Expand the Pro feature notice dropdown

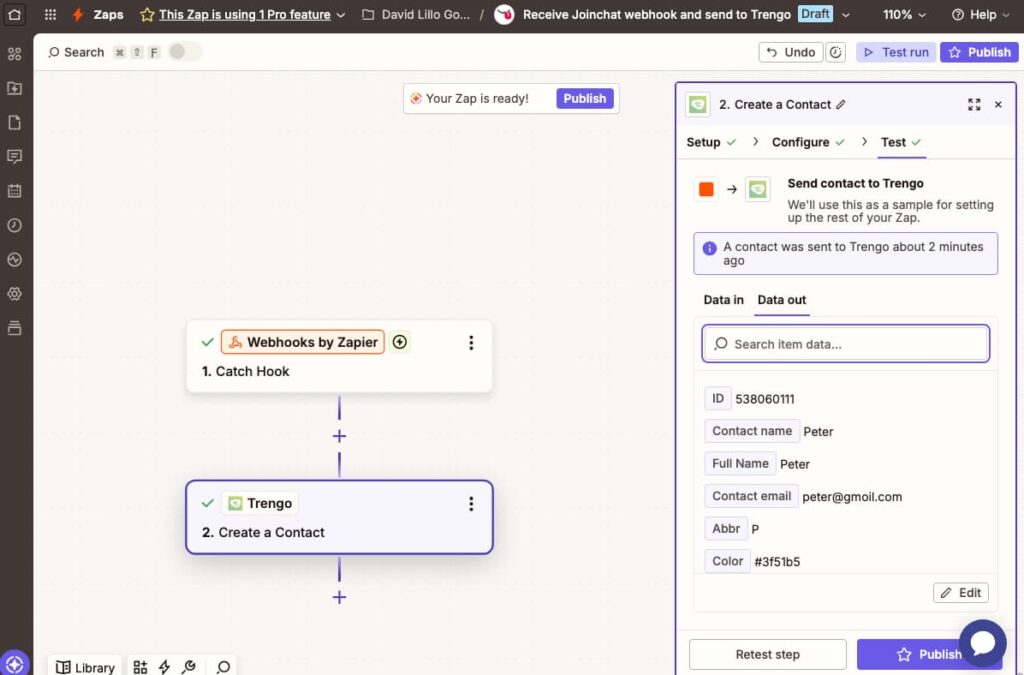coord(340,15)
